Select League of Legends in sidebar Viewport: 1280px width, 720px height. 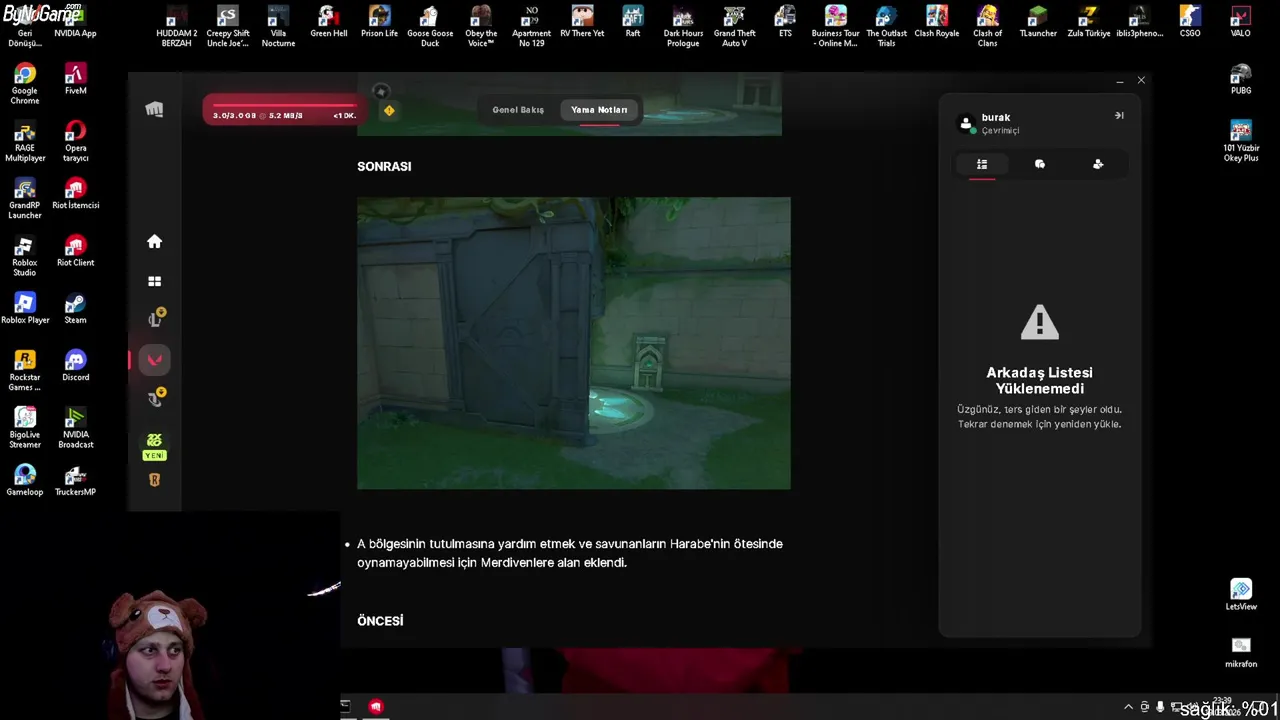point(154,318)
